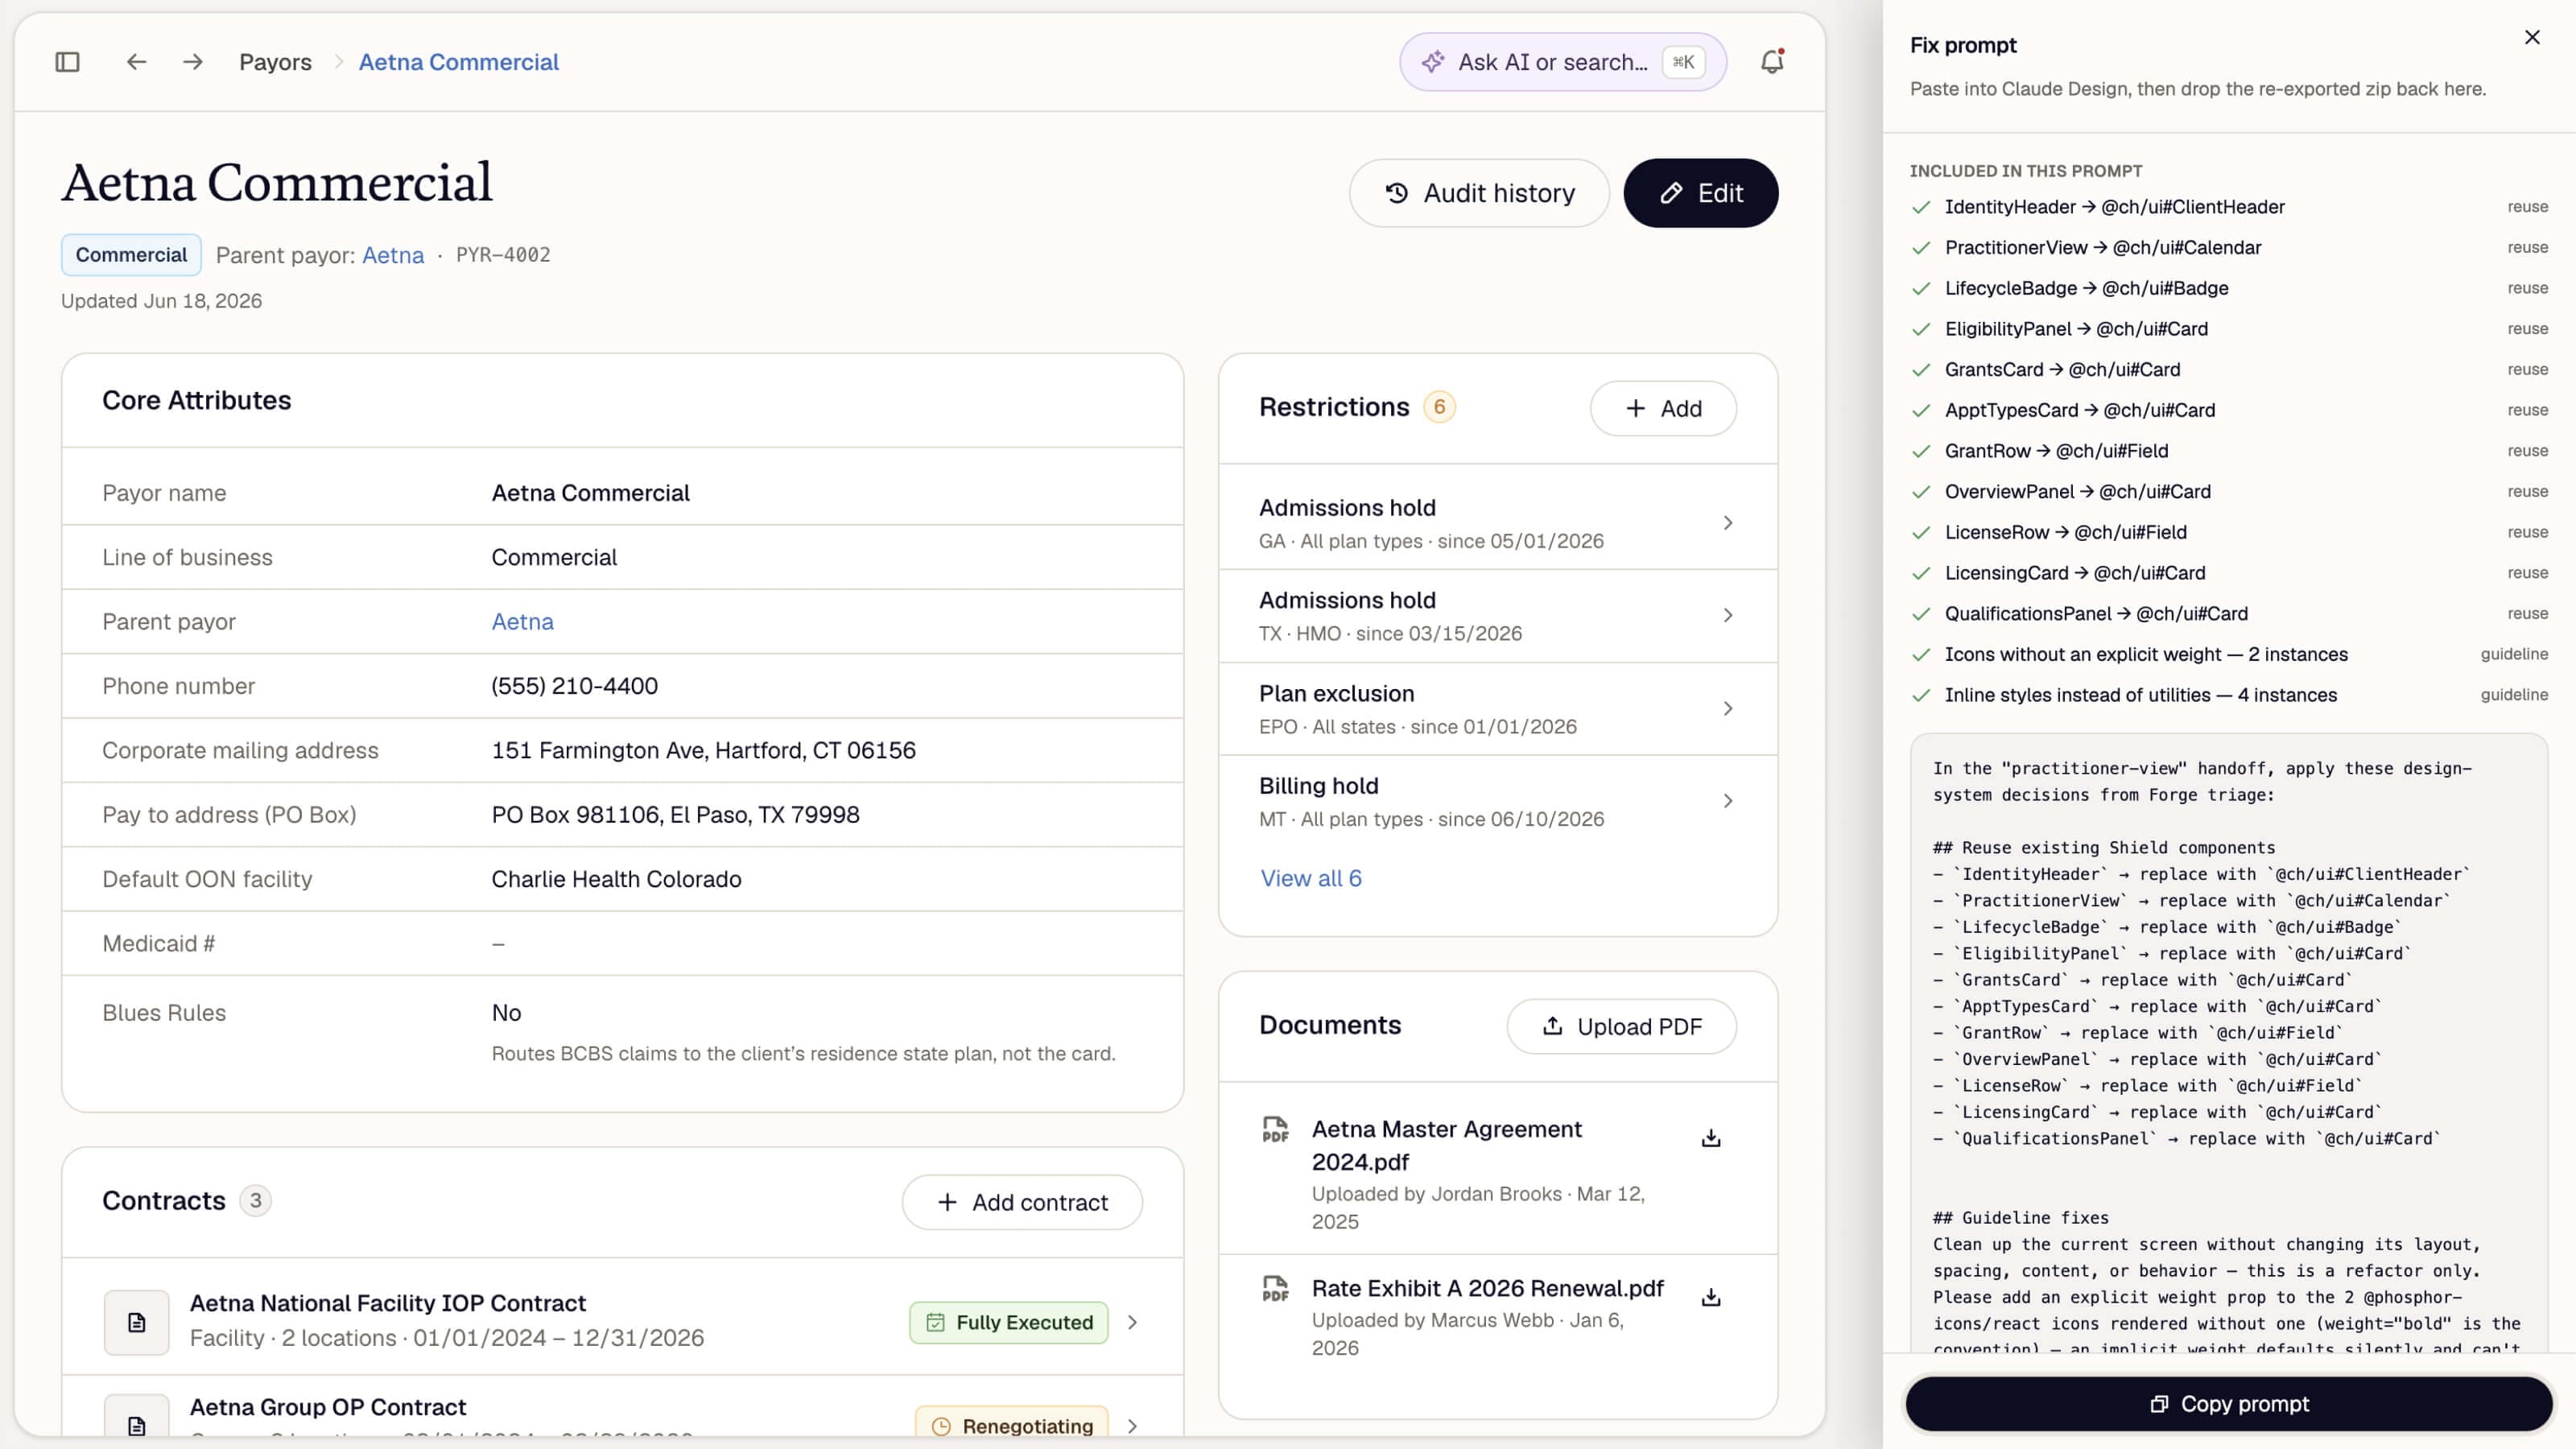The image size is (2576, 1449).
Task: Open Aetna Group OP Contract chevron
Action: (x=1133, y=1426)
